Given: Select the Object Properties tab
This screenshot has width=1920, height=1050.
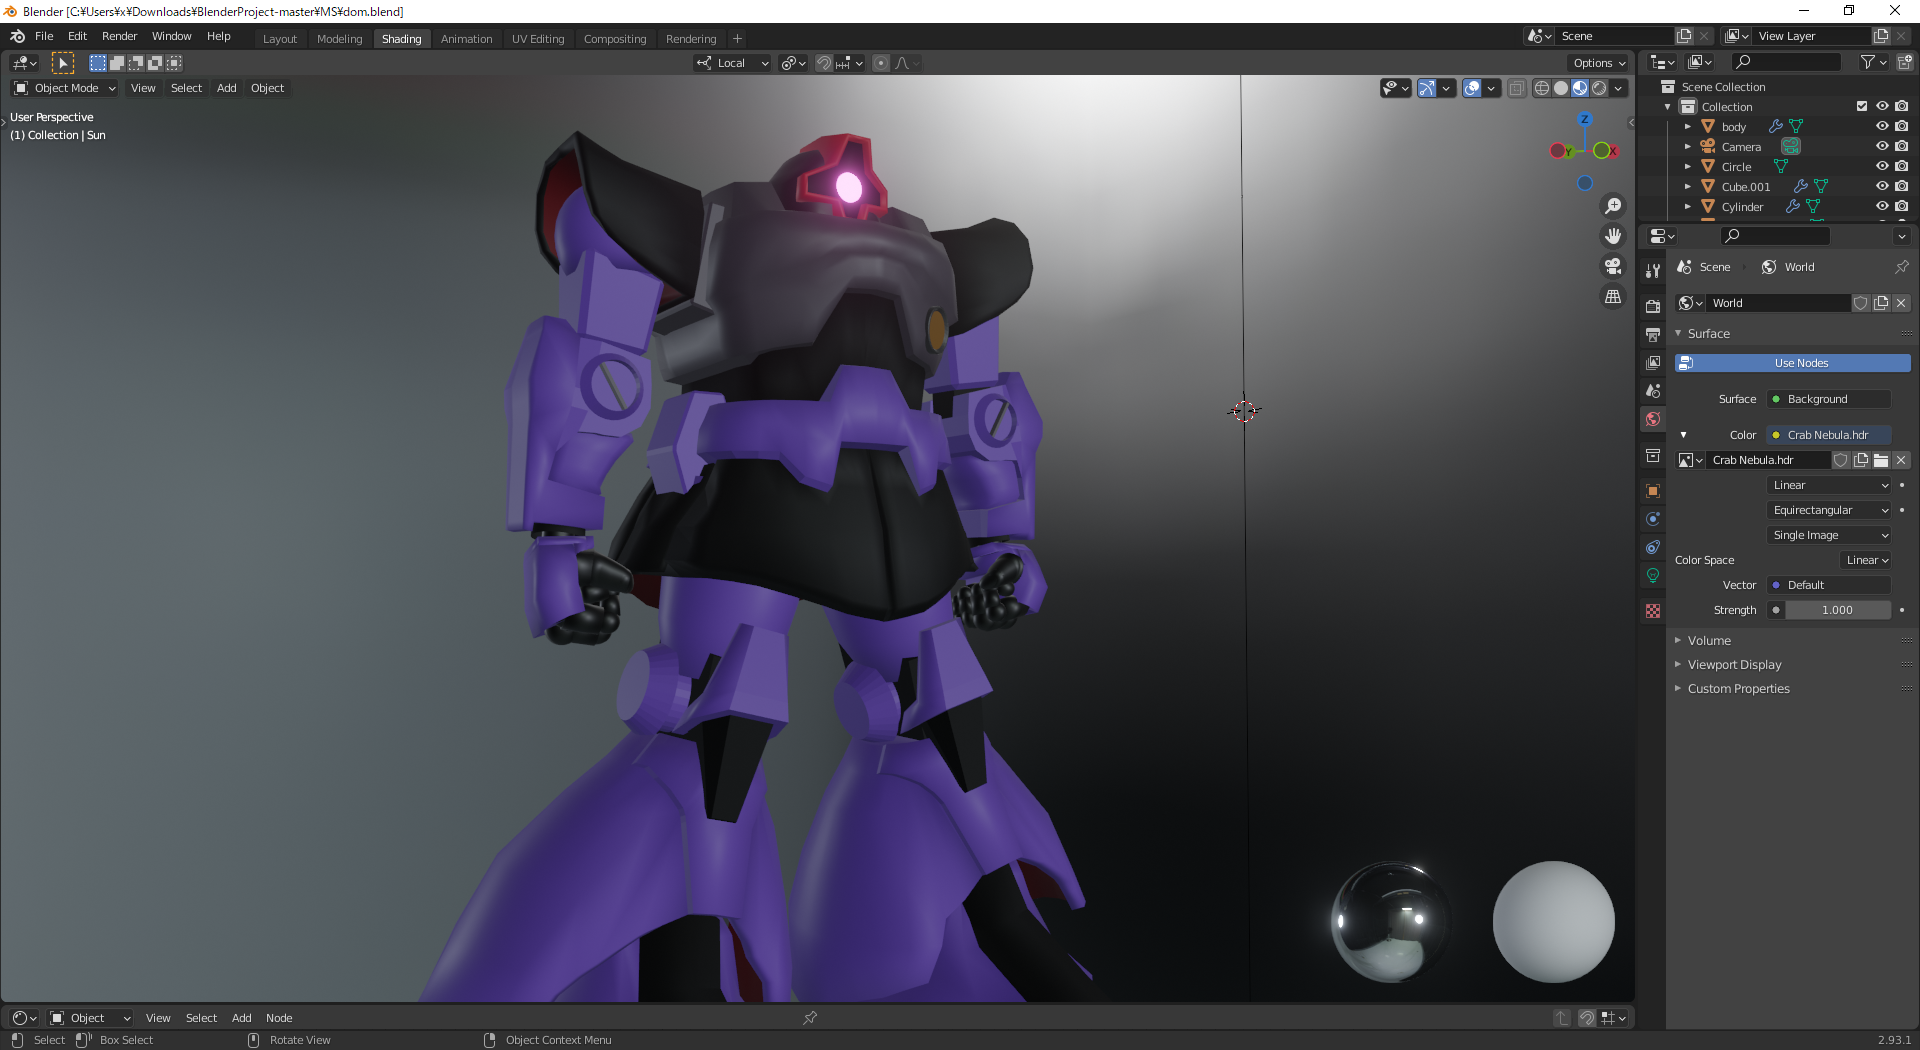Looking at the screenshot, I should 1653,490.
